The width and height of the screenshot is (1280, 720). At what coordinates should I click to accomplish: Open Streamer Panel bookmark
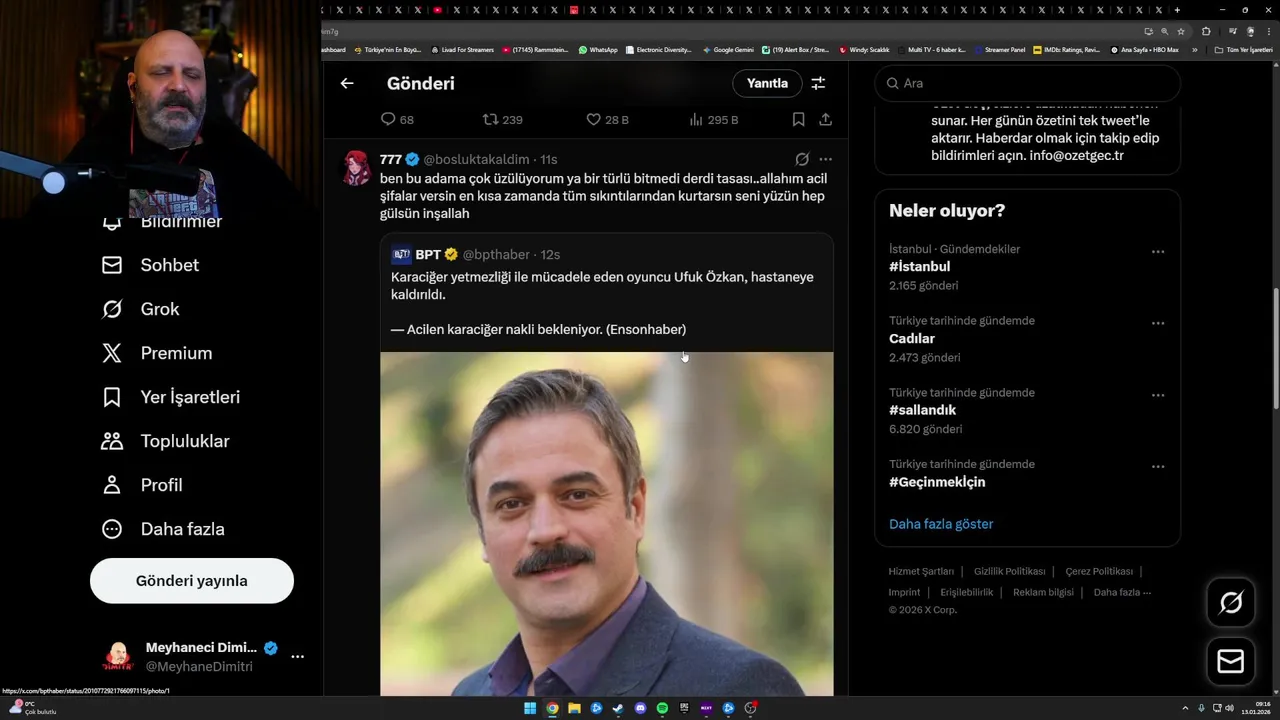coord(1000,49)
